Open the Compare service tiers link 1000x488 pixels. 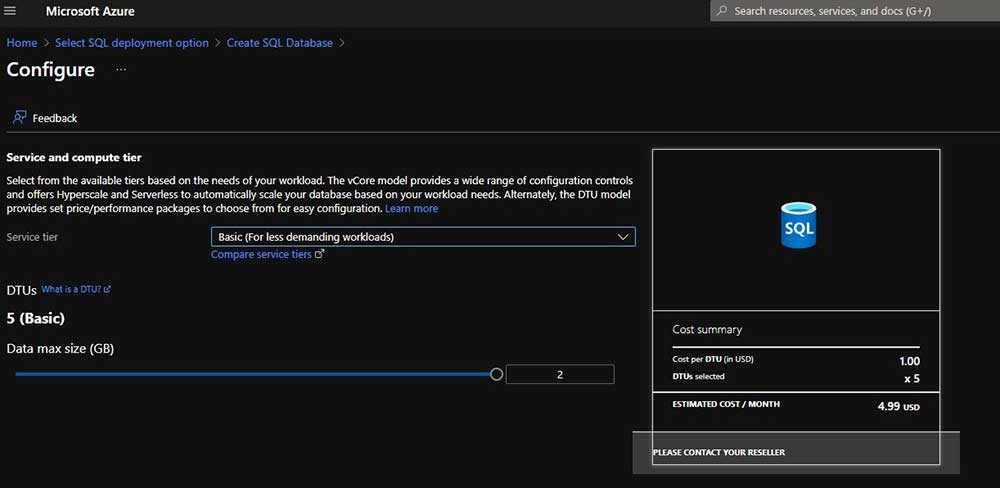click(261, 255)
